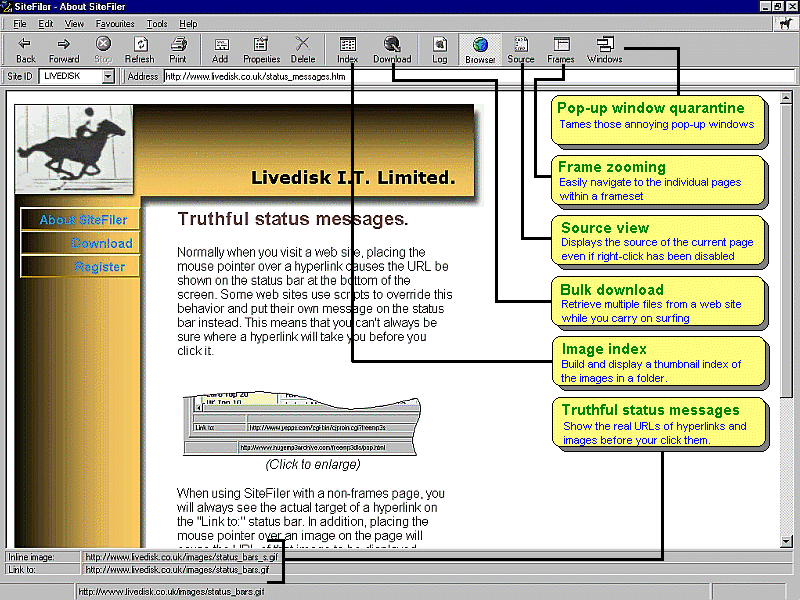Image resolution: width=800 pixels, height=600 pixels.
Task: Open the Tools menu
Action: pyautogui.click(x=157, y=23)
